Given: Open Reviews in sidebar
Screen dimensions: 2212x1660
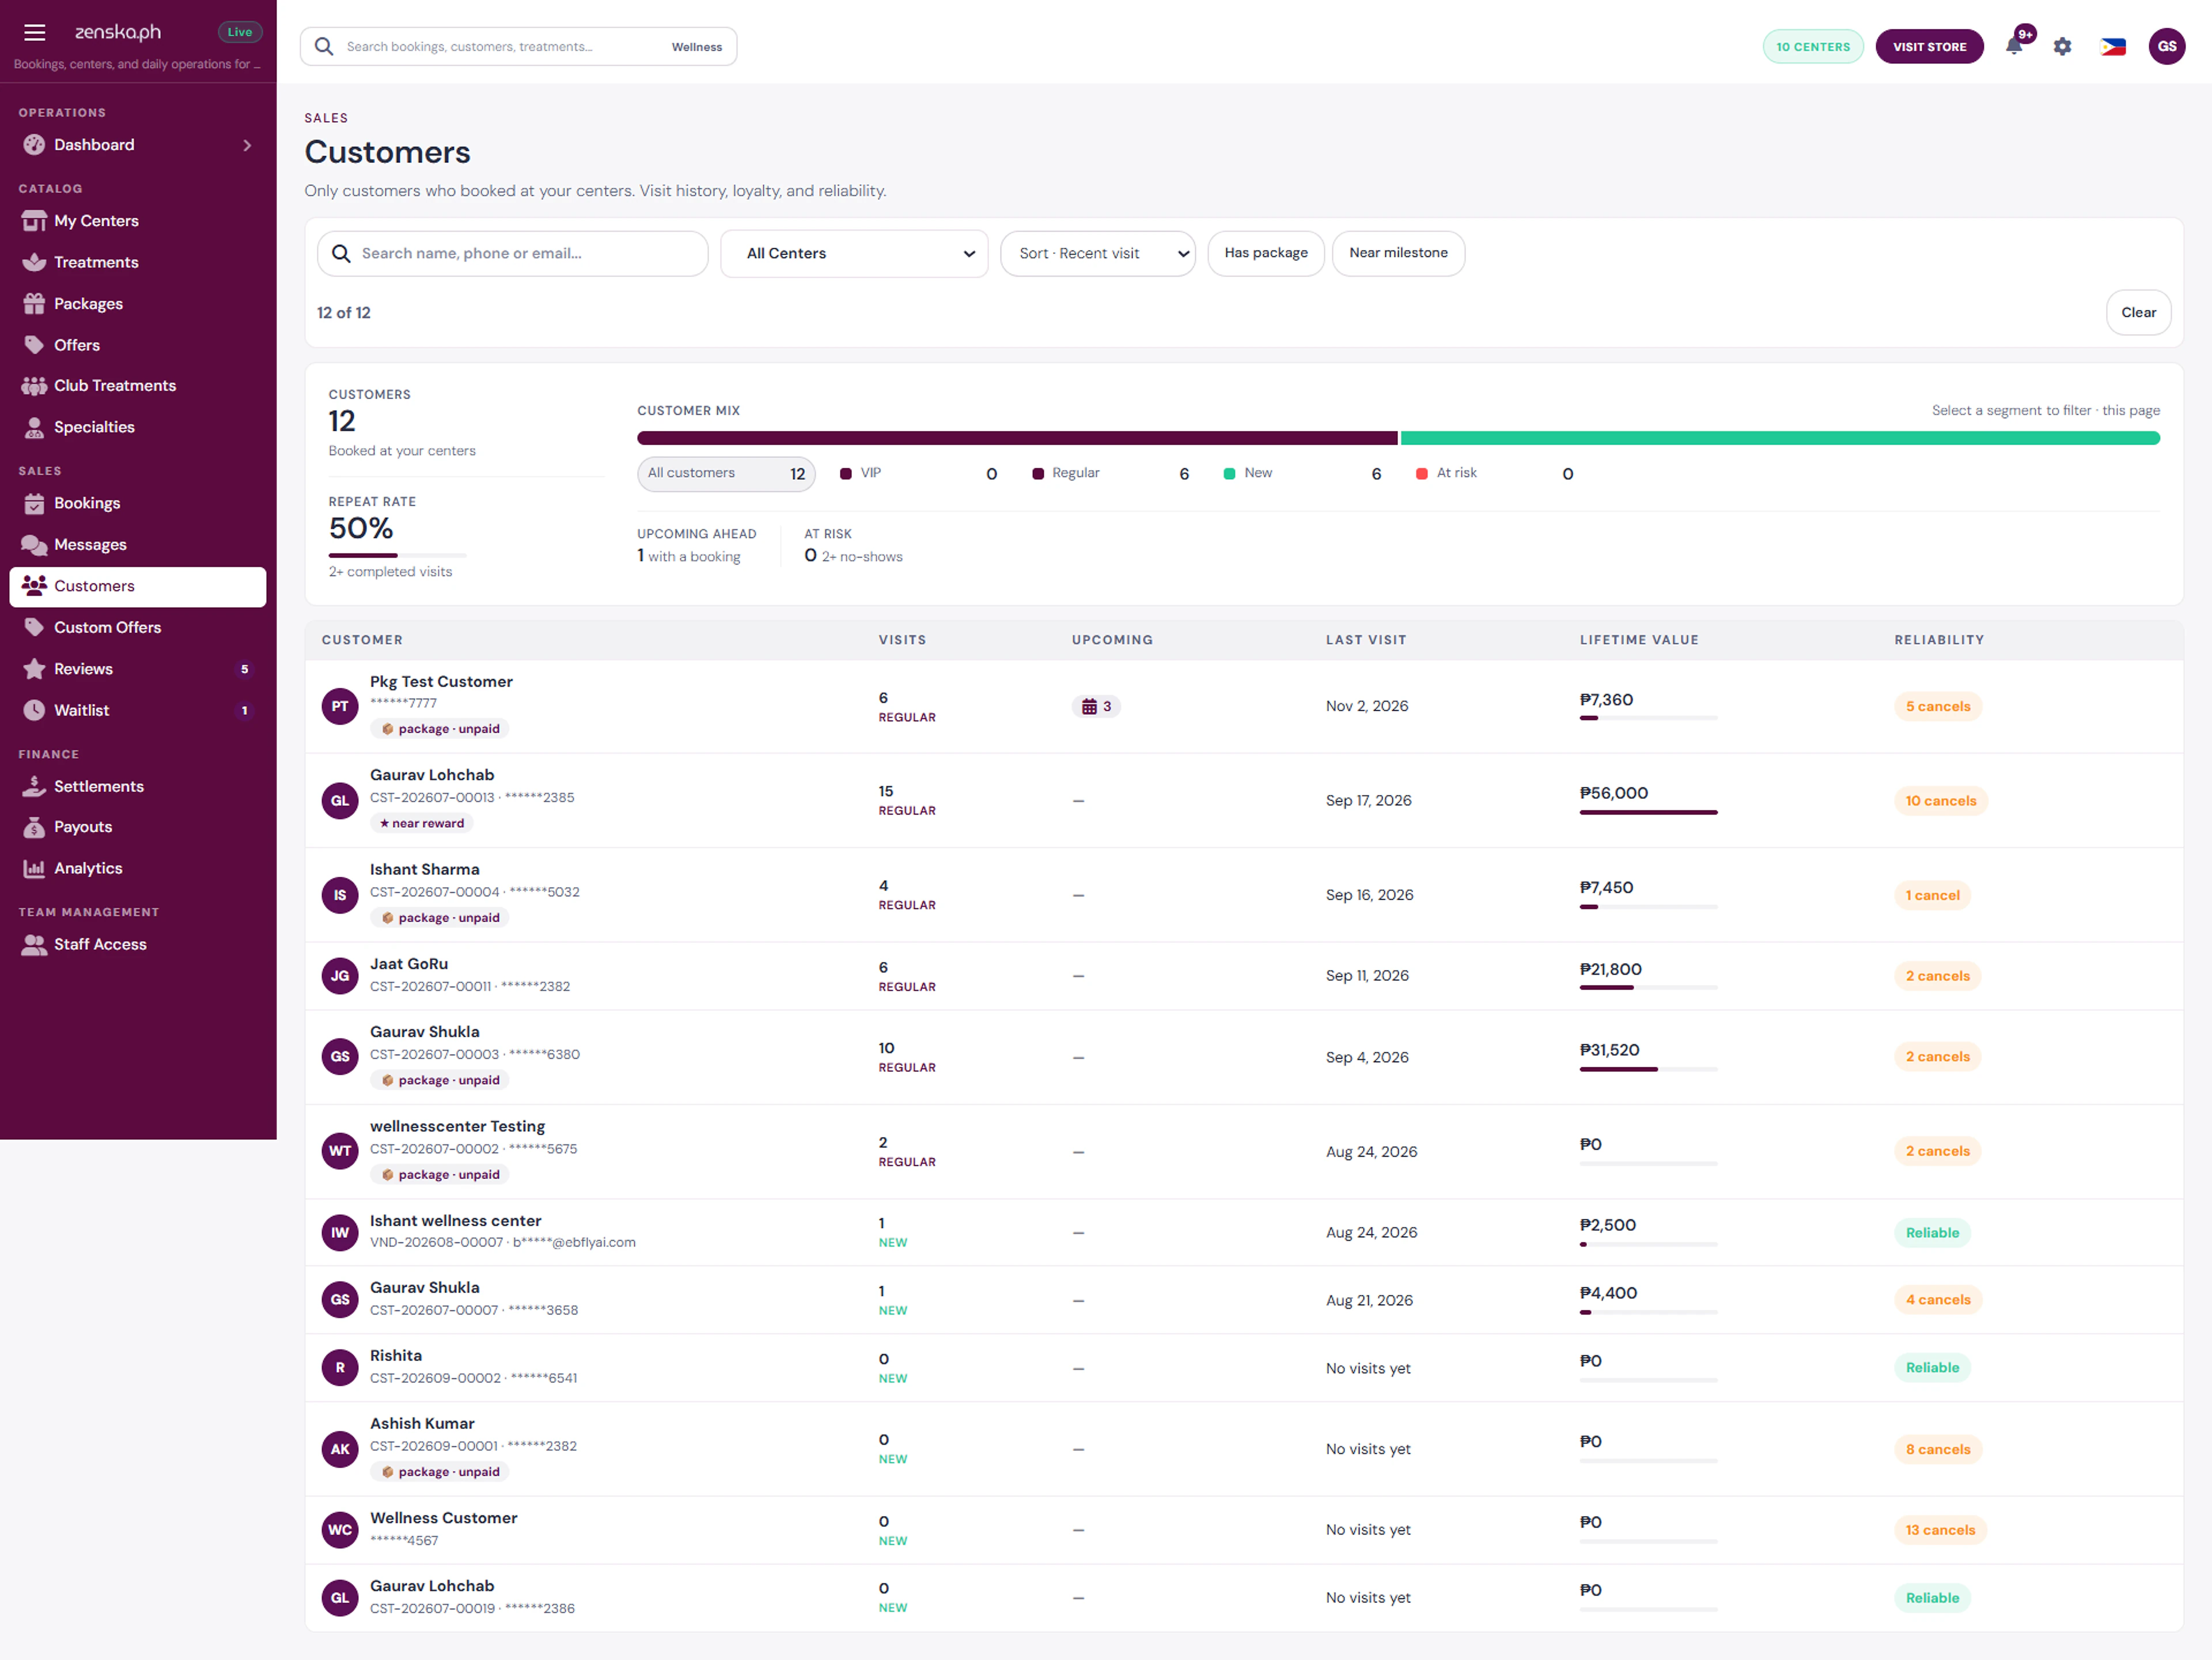Looking at the screenshot, I should click(138, 669).
